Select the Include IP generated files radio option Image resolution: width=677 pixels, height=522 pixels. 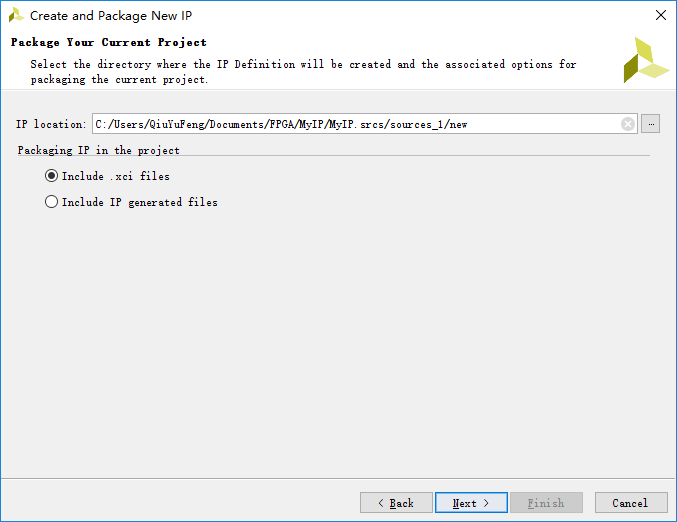(x=51, y=202)
